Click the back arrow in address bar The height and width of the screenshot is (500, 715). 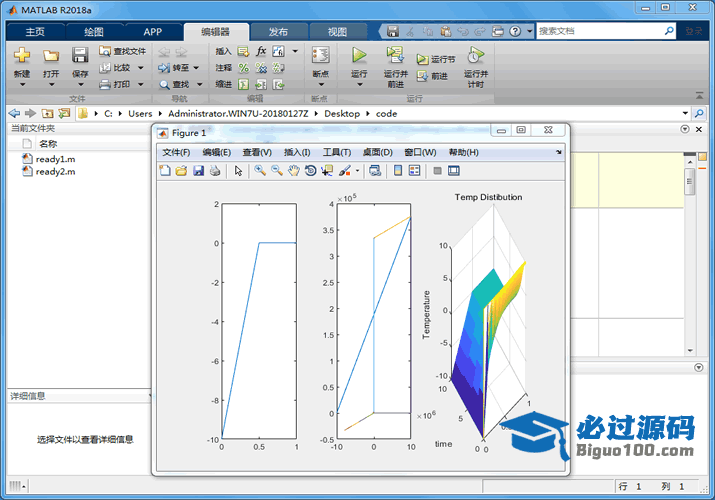point(14,113)
